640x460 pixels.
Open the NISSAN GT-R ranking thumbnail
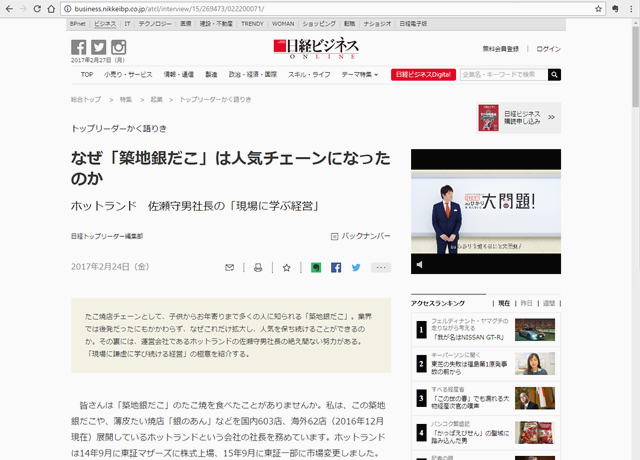[x=535, y=329]
